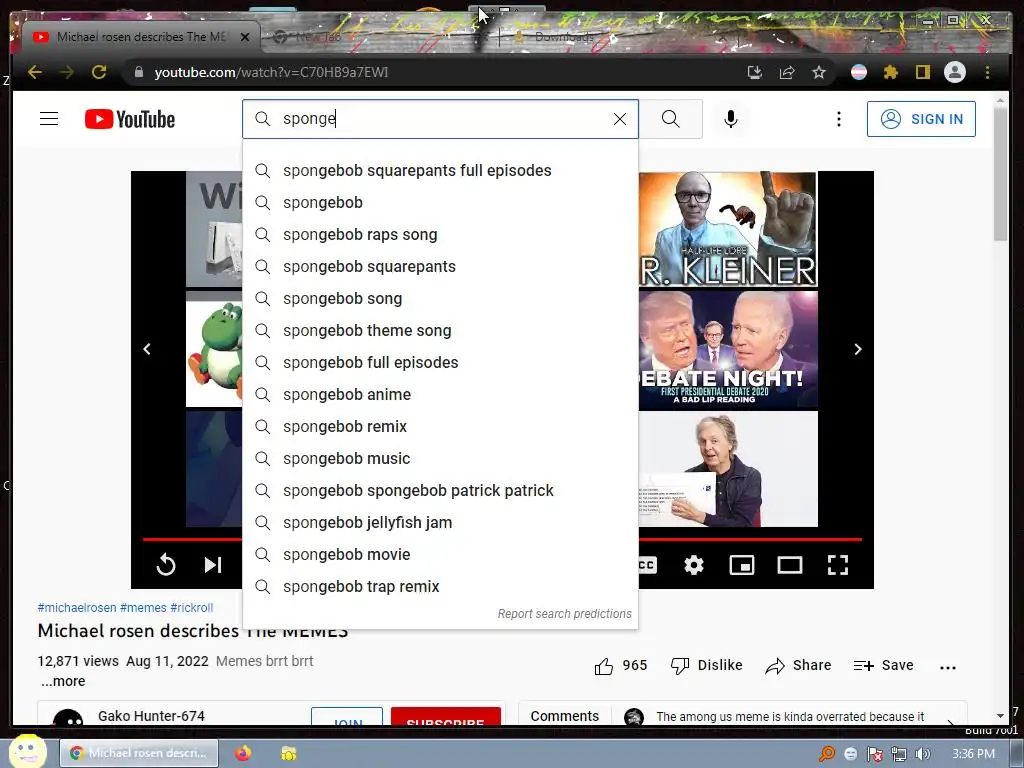Install app icon in address bar
This screenshot has height=768, width=1024.
click(x=755, y=72)
